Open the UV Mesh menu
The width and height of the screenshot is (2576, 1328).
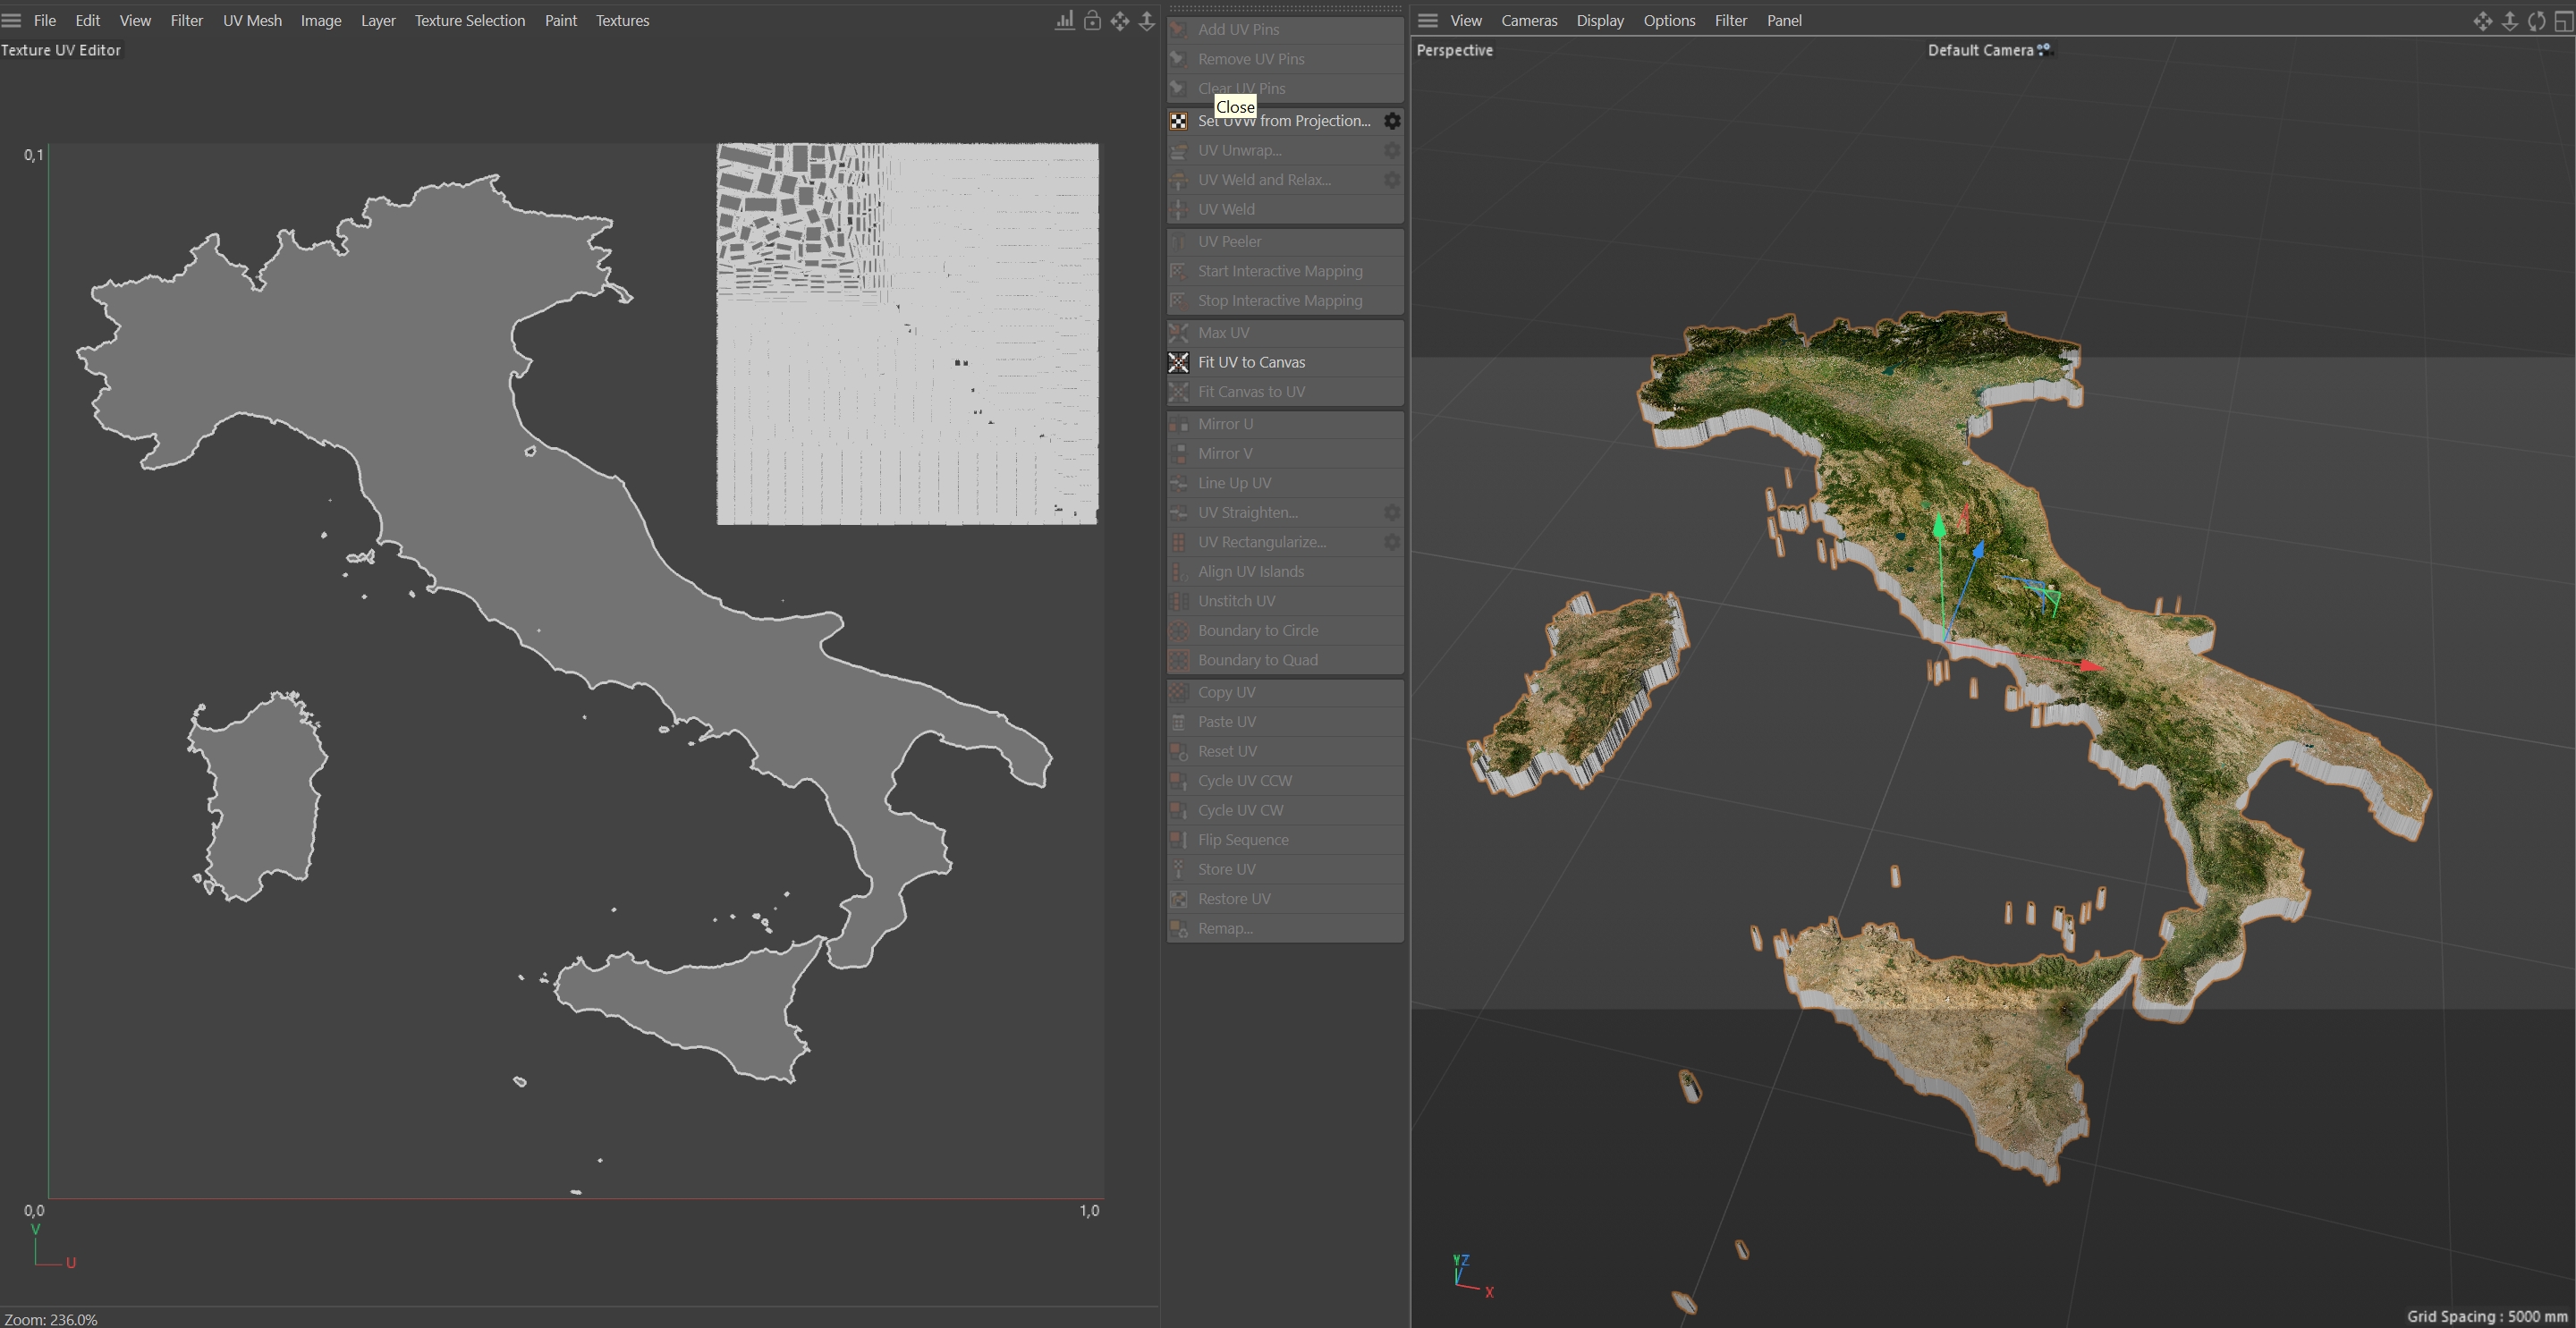(252, 20)
